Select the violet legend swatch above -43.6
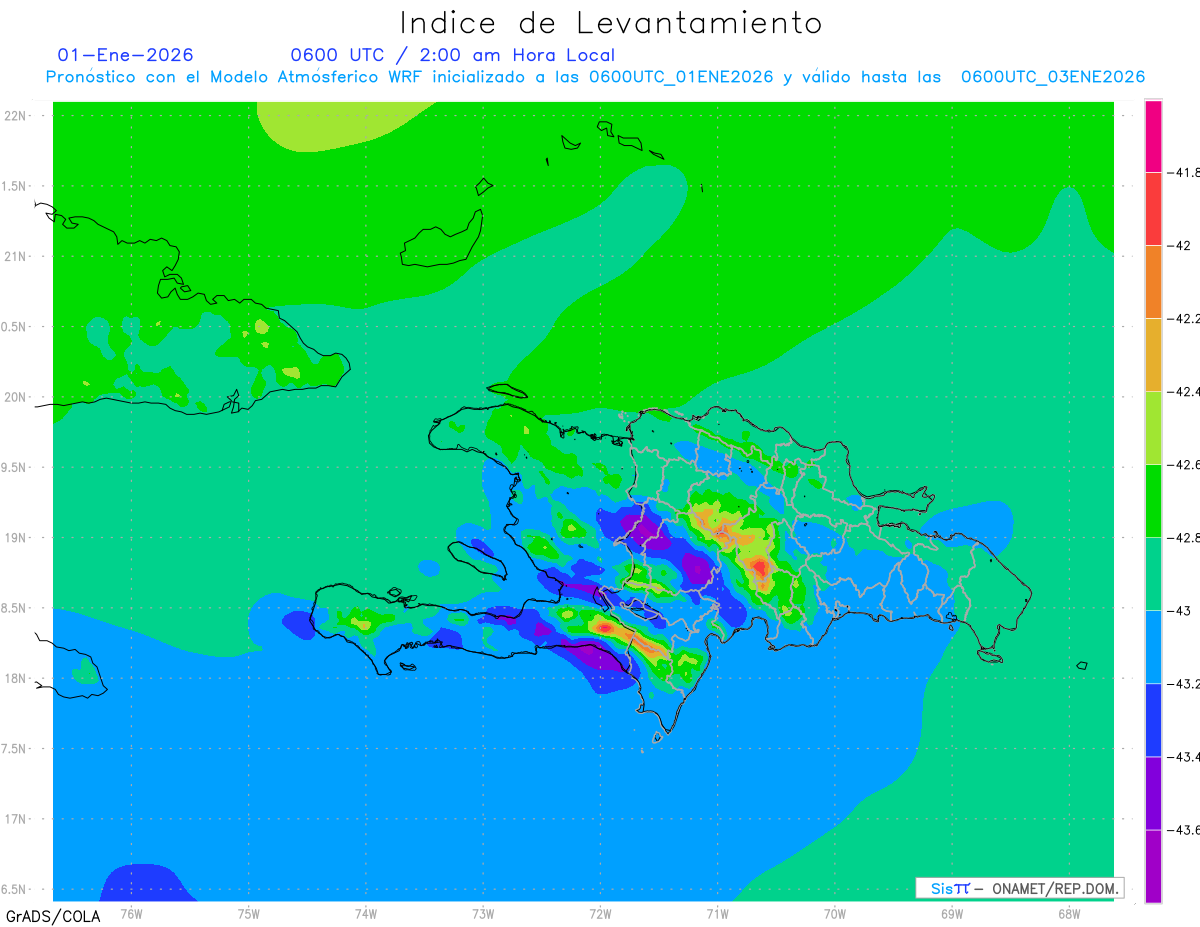This screenshot has width=1200, height=927. point(1153,792)
